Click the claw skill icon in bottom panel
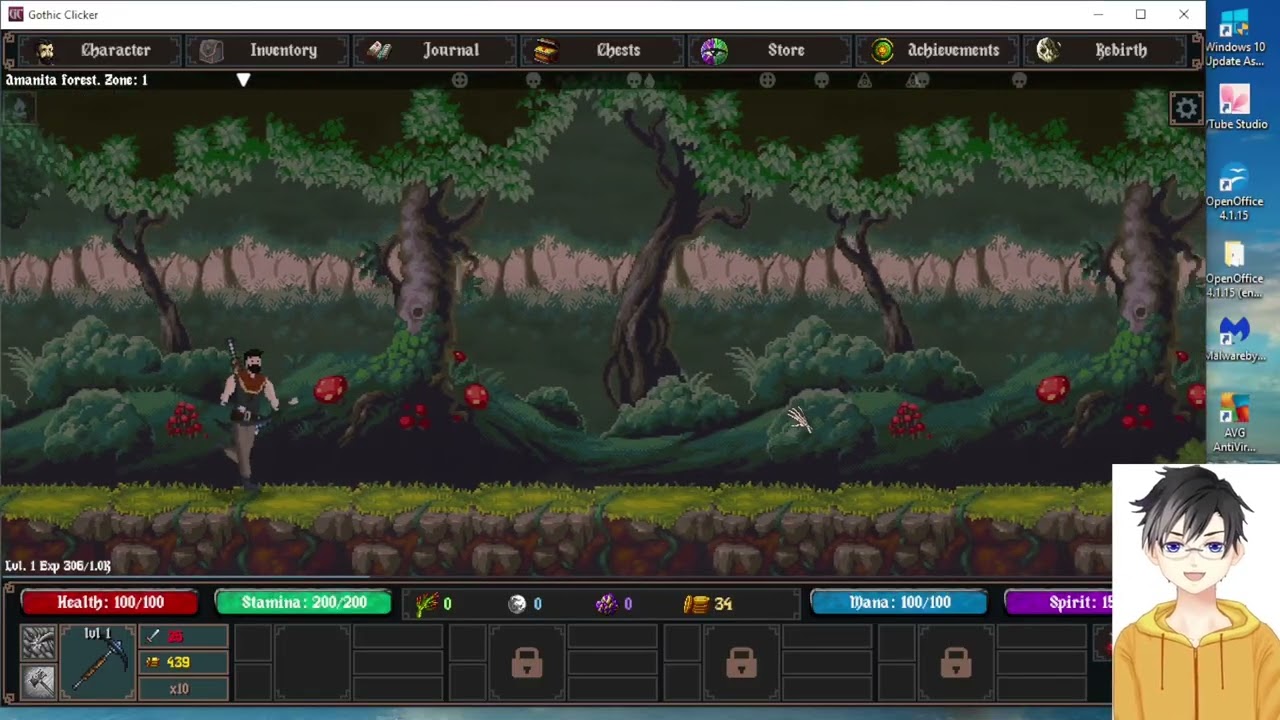This screenshot has height=720, width=1280. [39, 642]
